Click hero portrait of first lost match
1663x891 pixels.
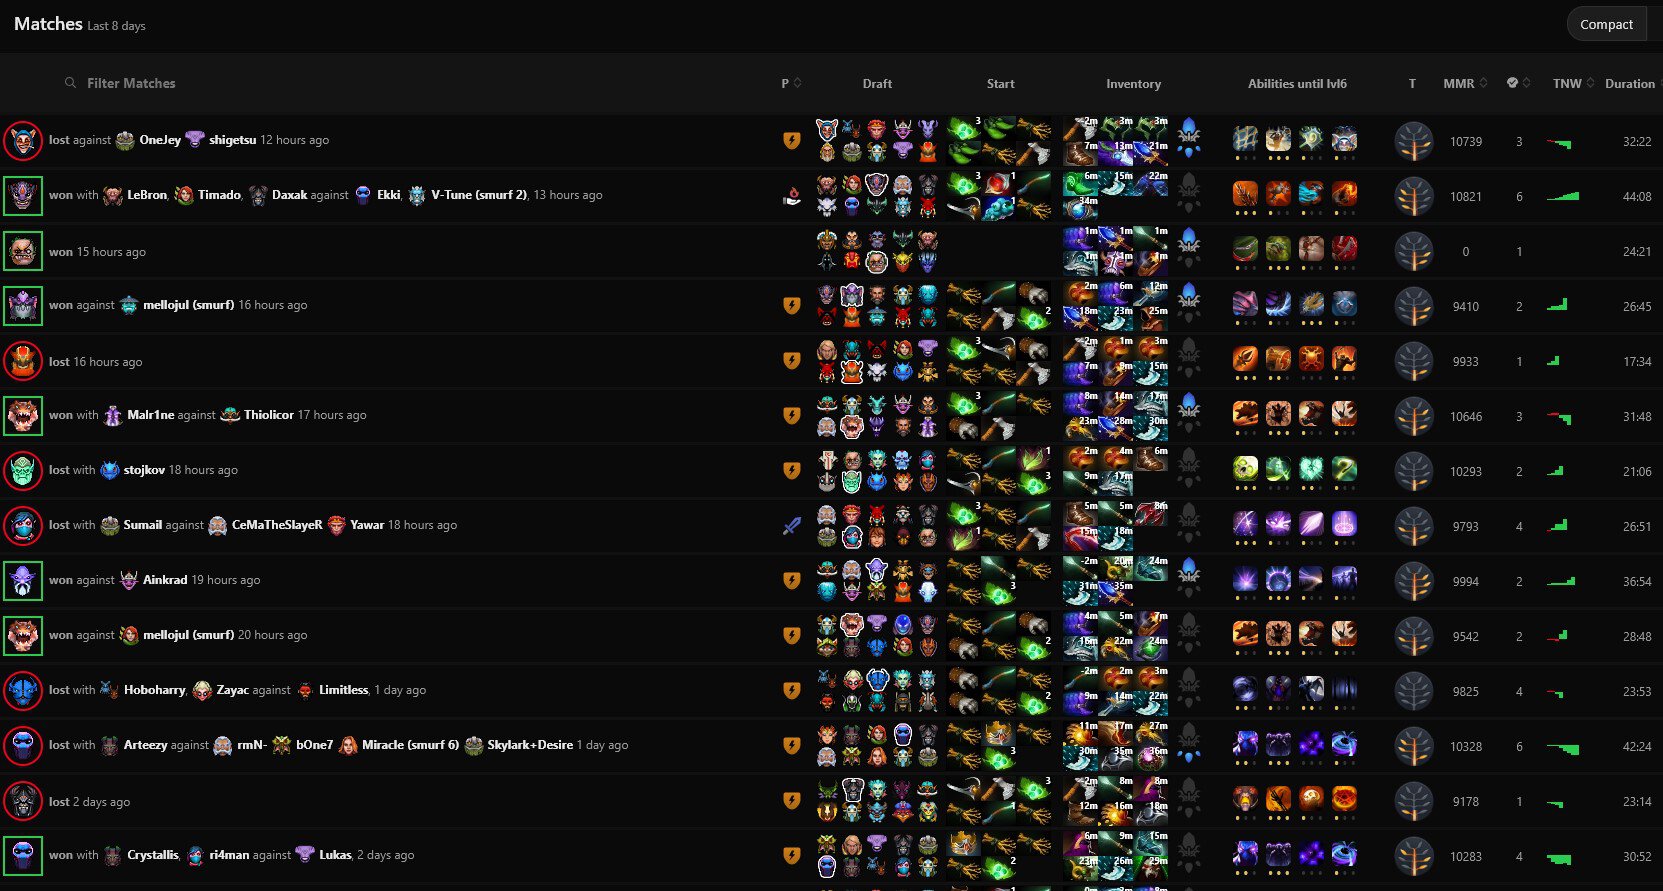click(23, 141)
